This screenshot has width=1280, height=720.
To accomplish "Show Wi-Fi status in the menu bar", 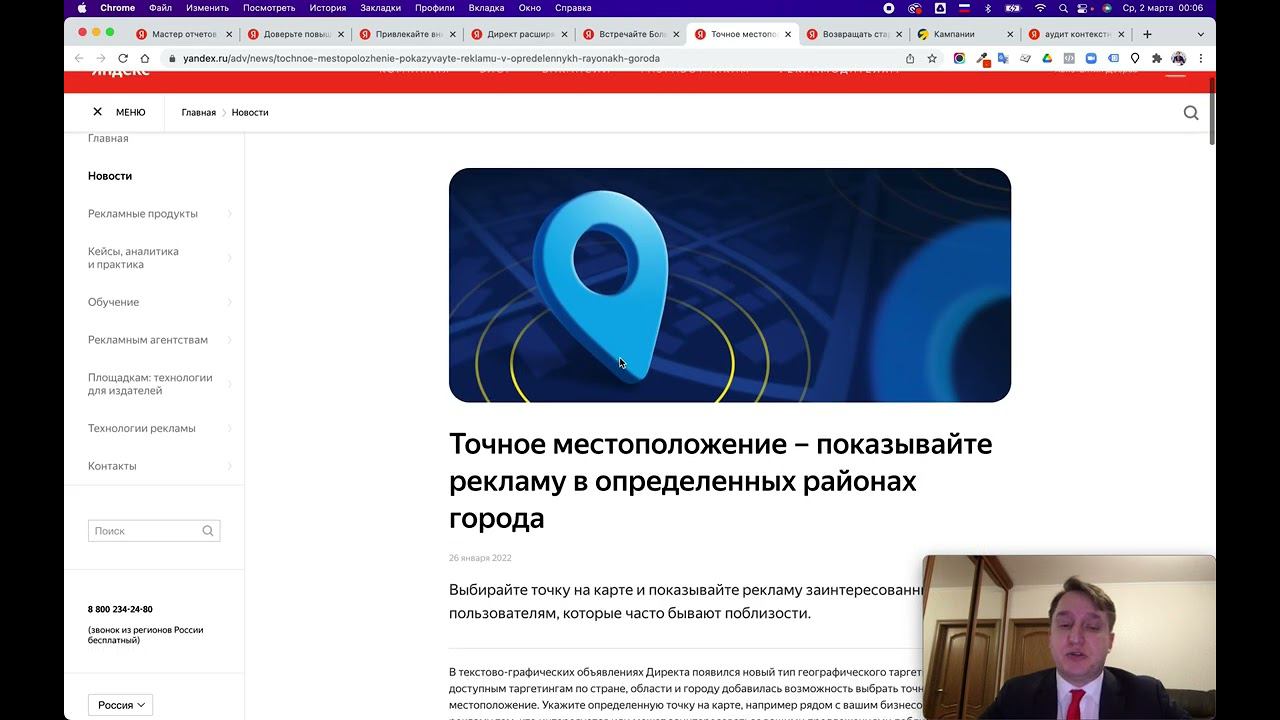I will tap(1040, 8).
